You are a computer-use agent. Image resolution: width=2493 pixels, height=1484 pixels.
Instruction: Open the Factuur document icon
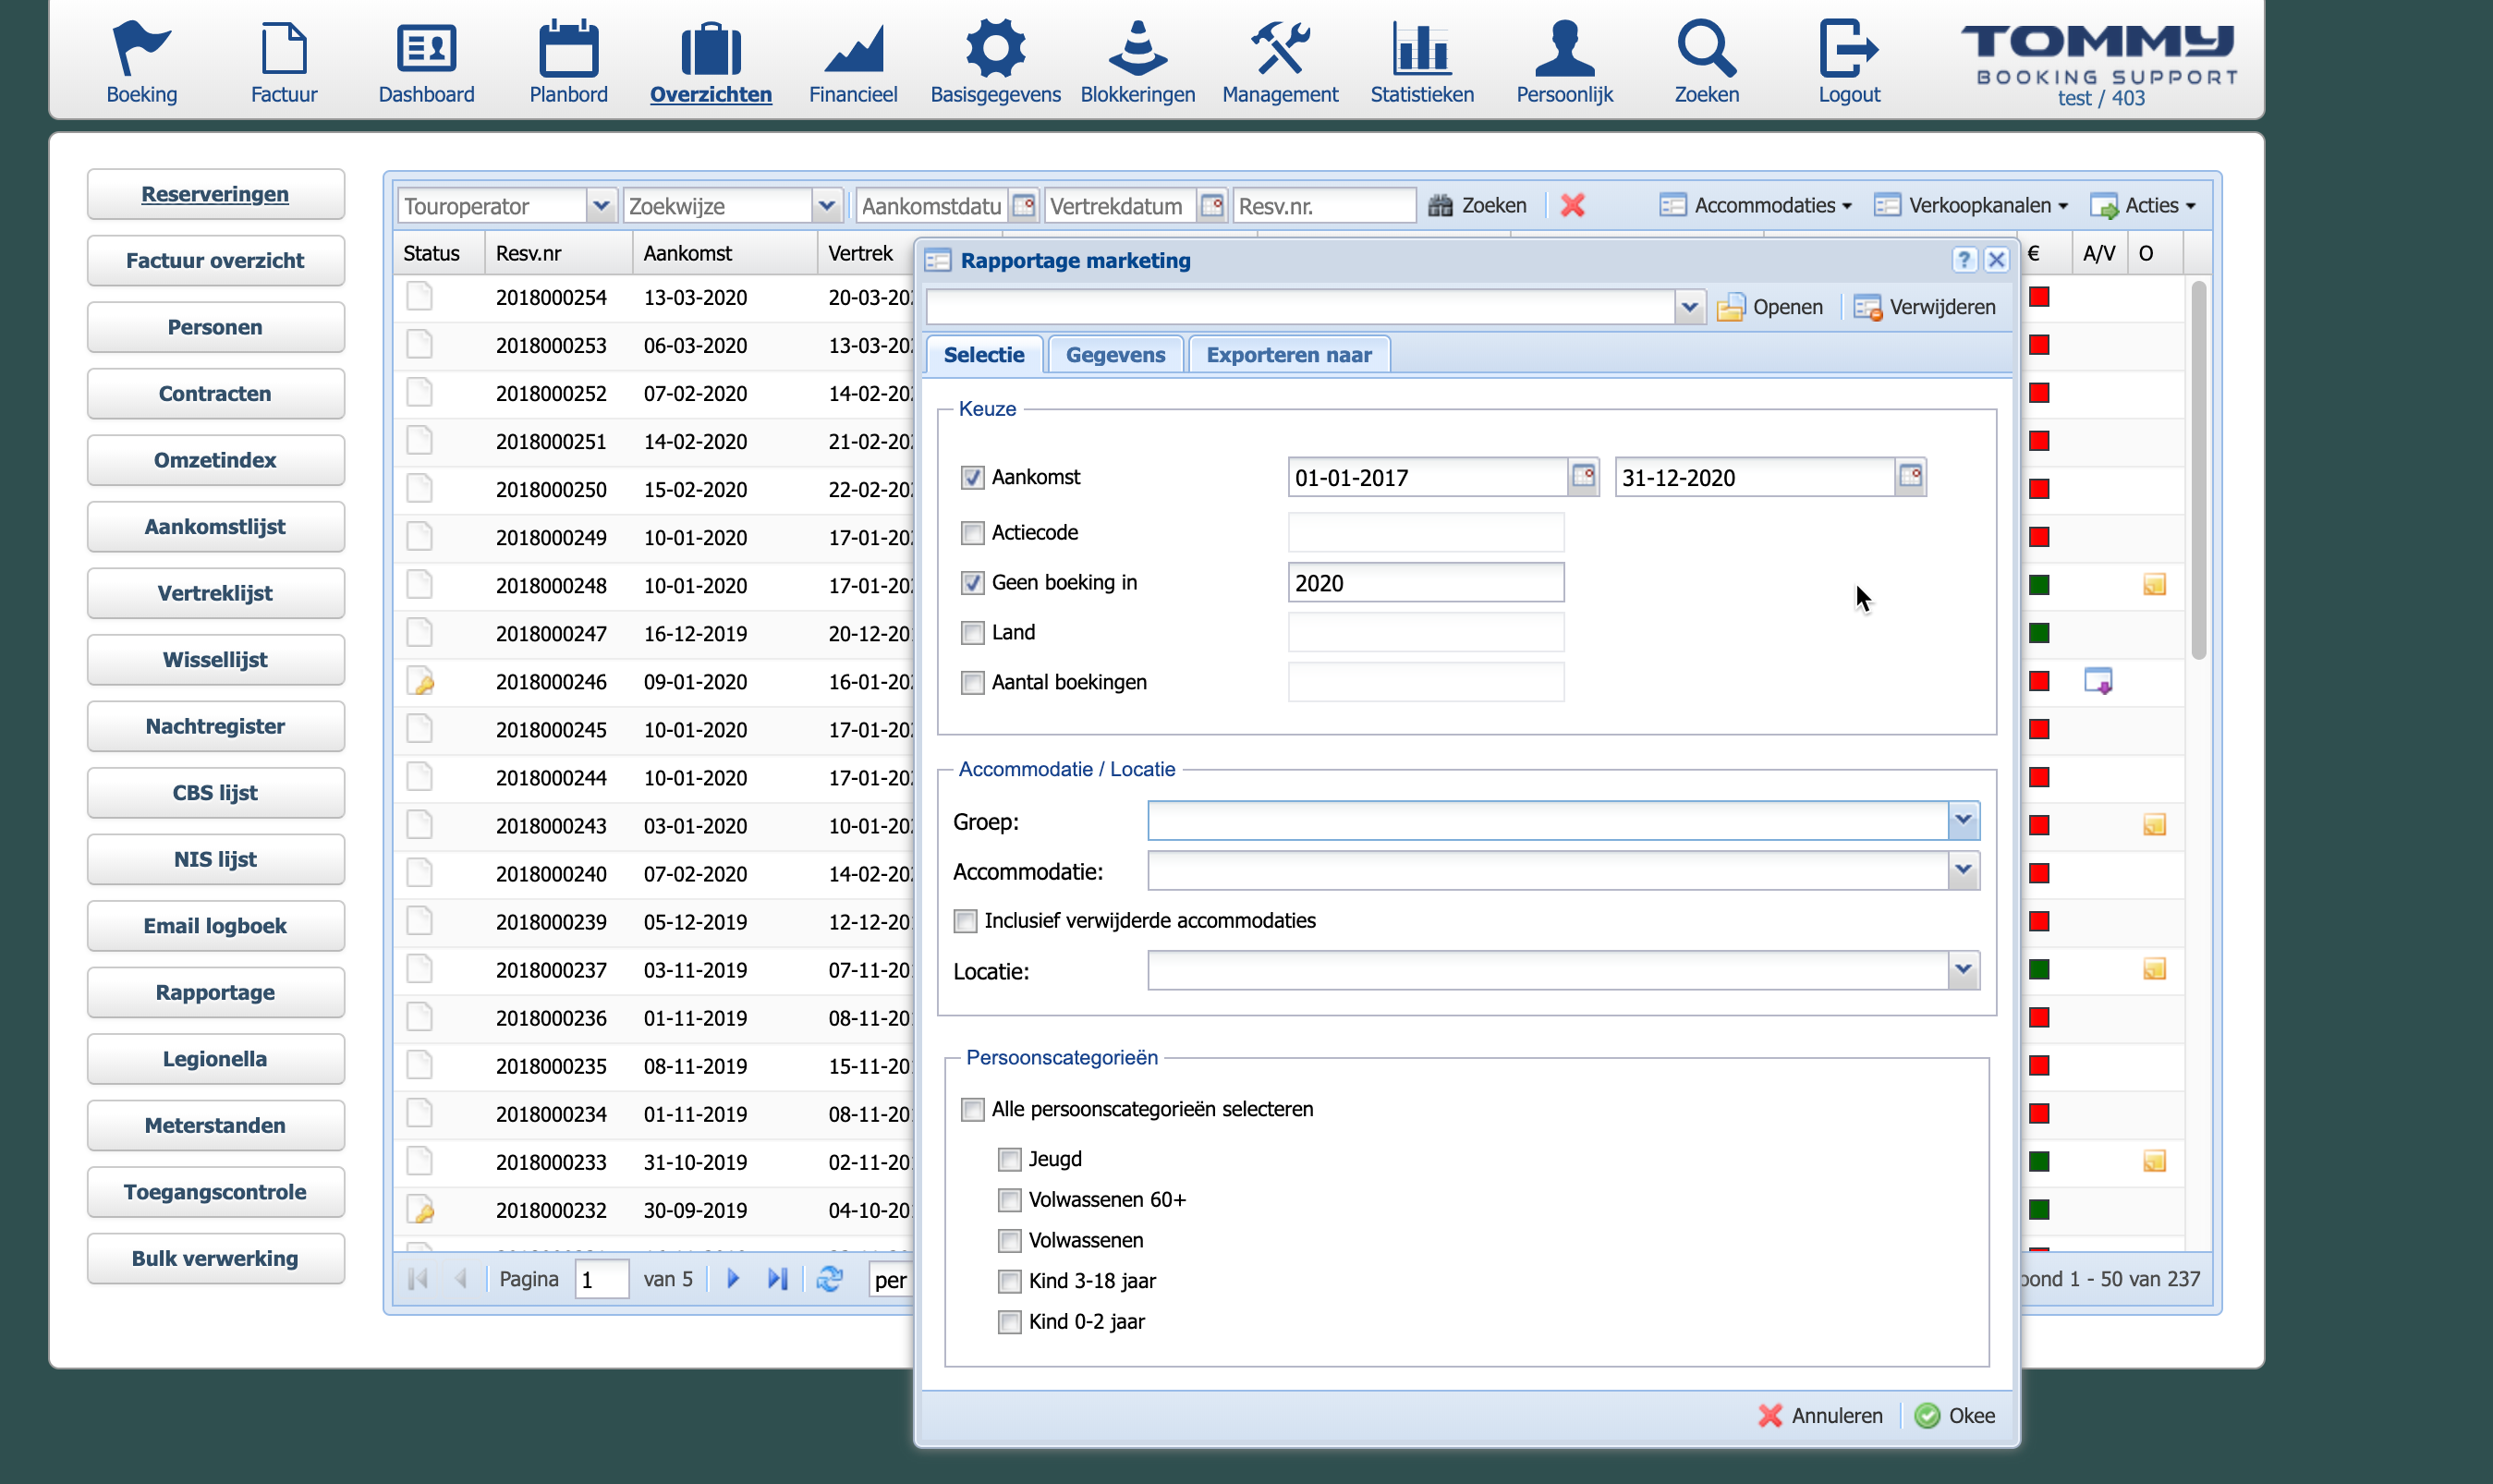pos(284,48)
